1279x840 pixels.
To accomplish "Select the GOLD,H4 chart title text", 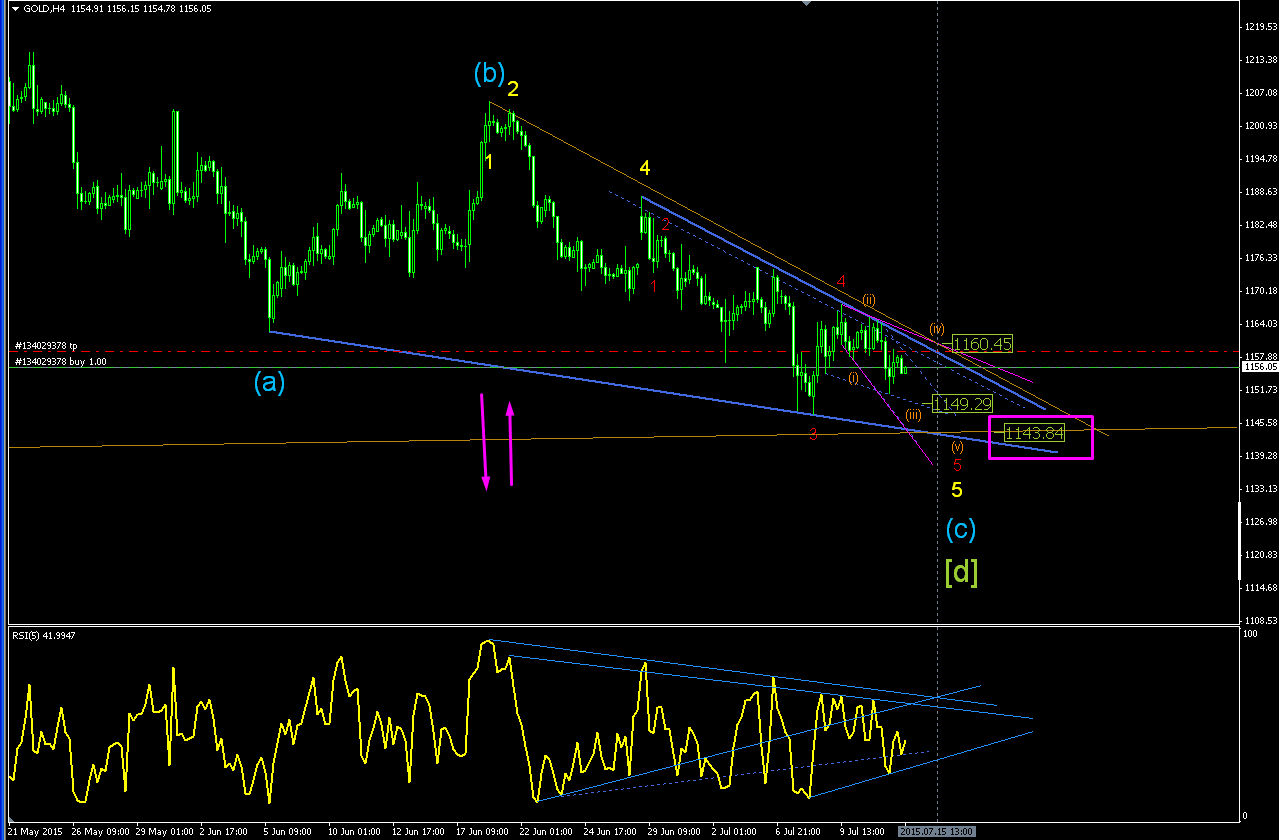I will (x=45, y=9).
